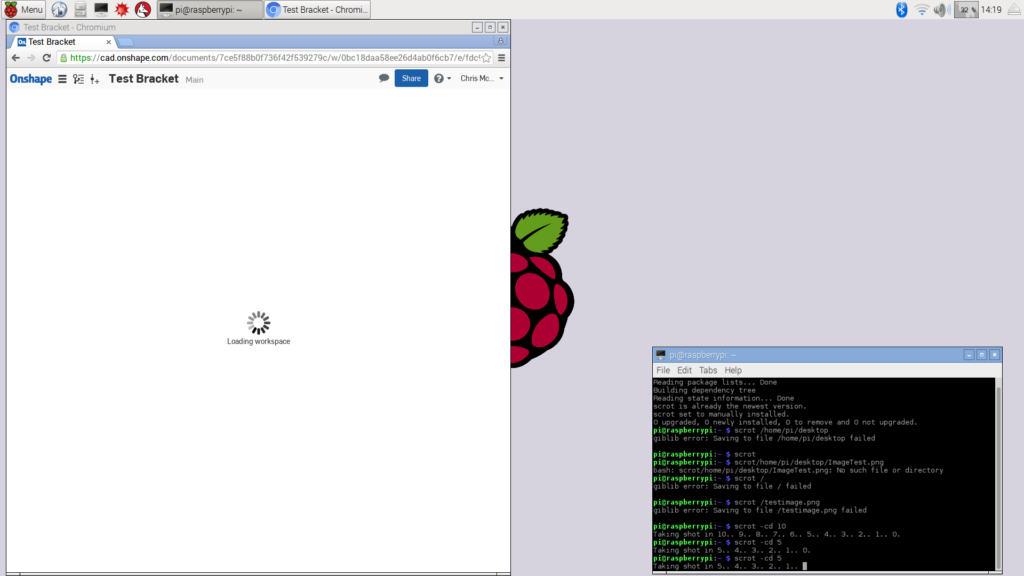This screenshot has width=1024, height=576.
Task: Open Onshape comments speech bubble
Action: pyautogui.click(x=384, y=78)
